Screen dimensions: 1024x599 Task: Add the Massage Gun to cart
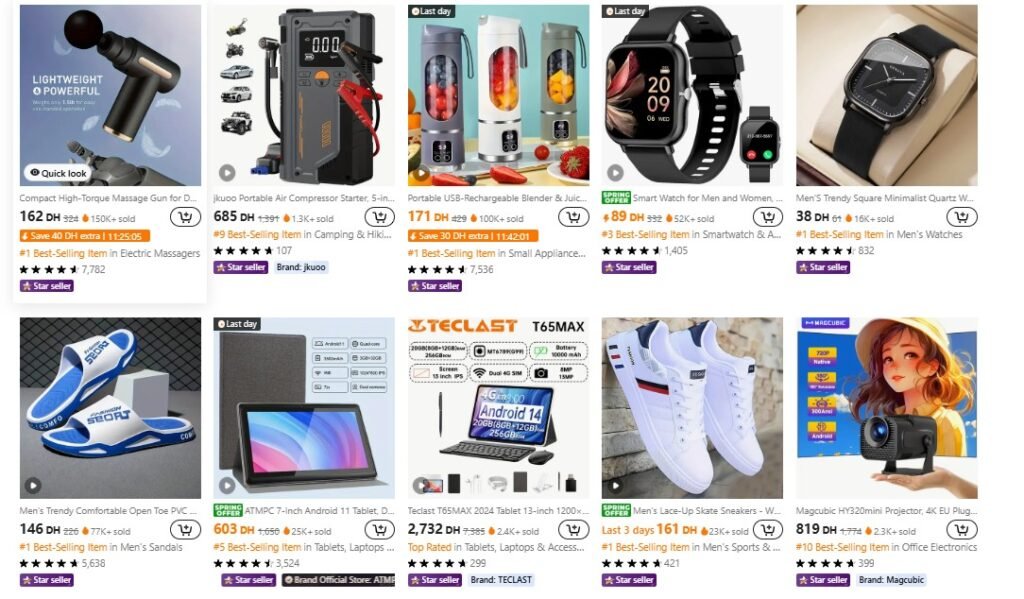pos(185,217)
